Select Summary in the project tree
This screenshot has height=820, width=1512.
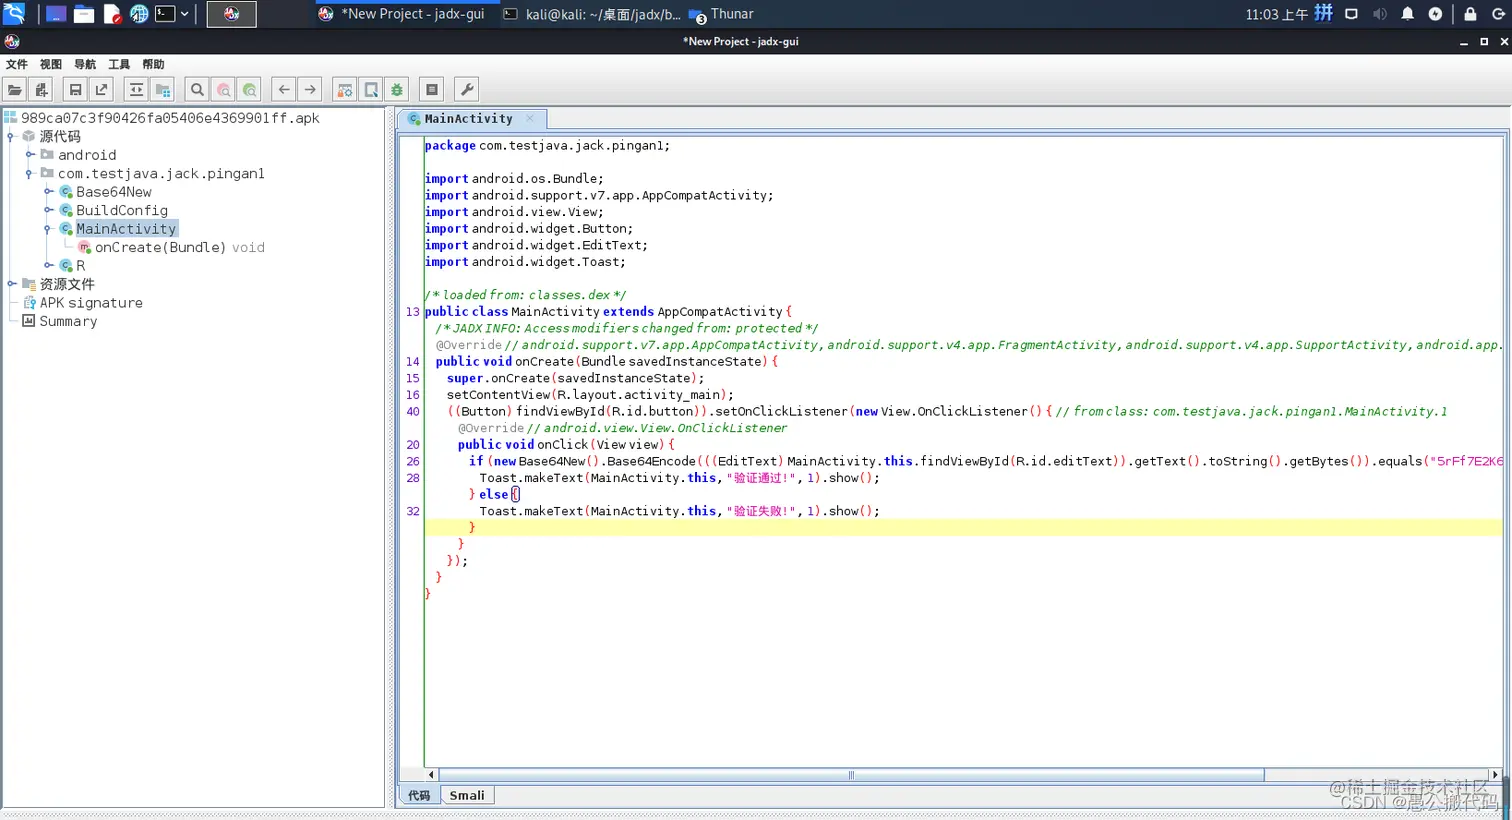pos(68,321)
